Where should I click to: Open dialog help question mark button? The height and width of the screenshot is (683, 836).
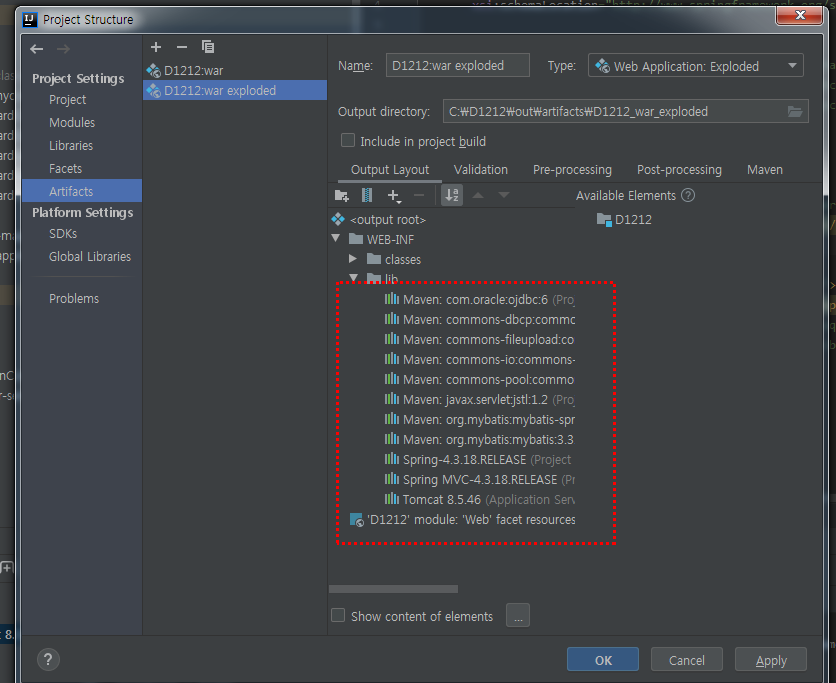coord(48,660)
